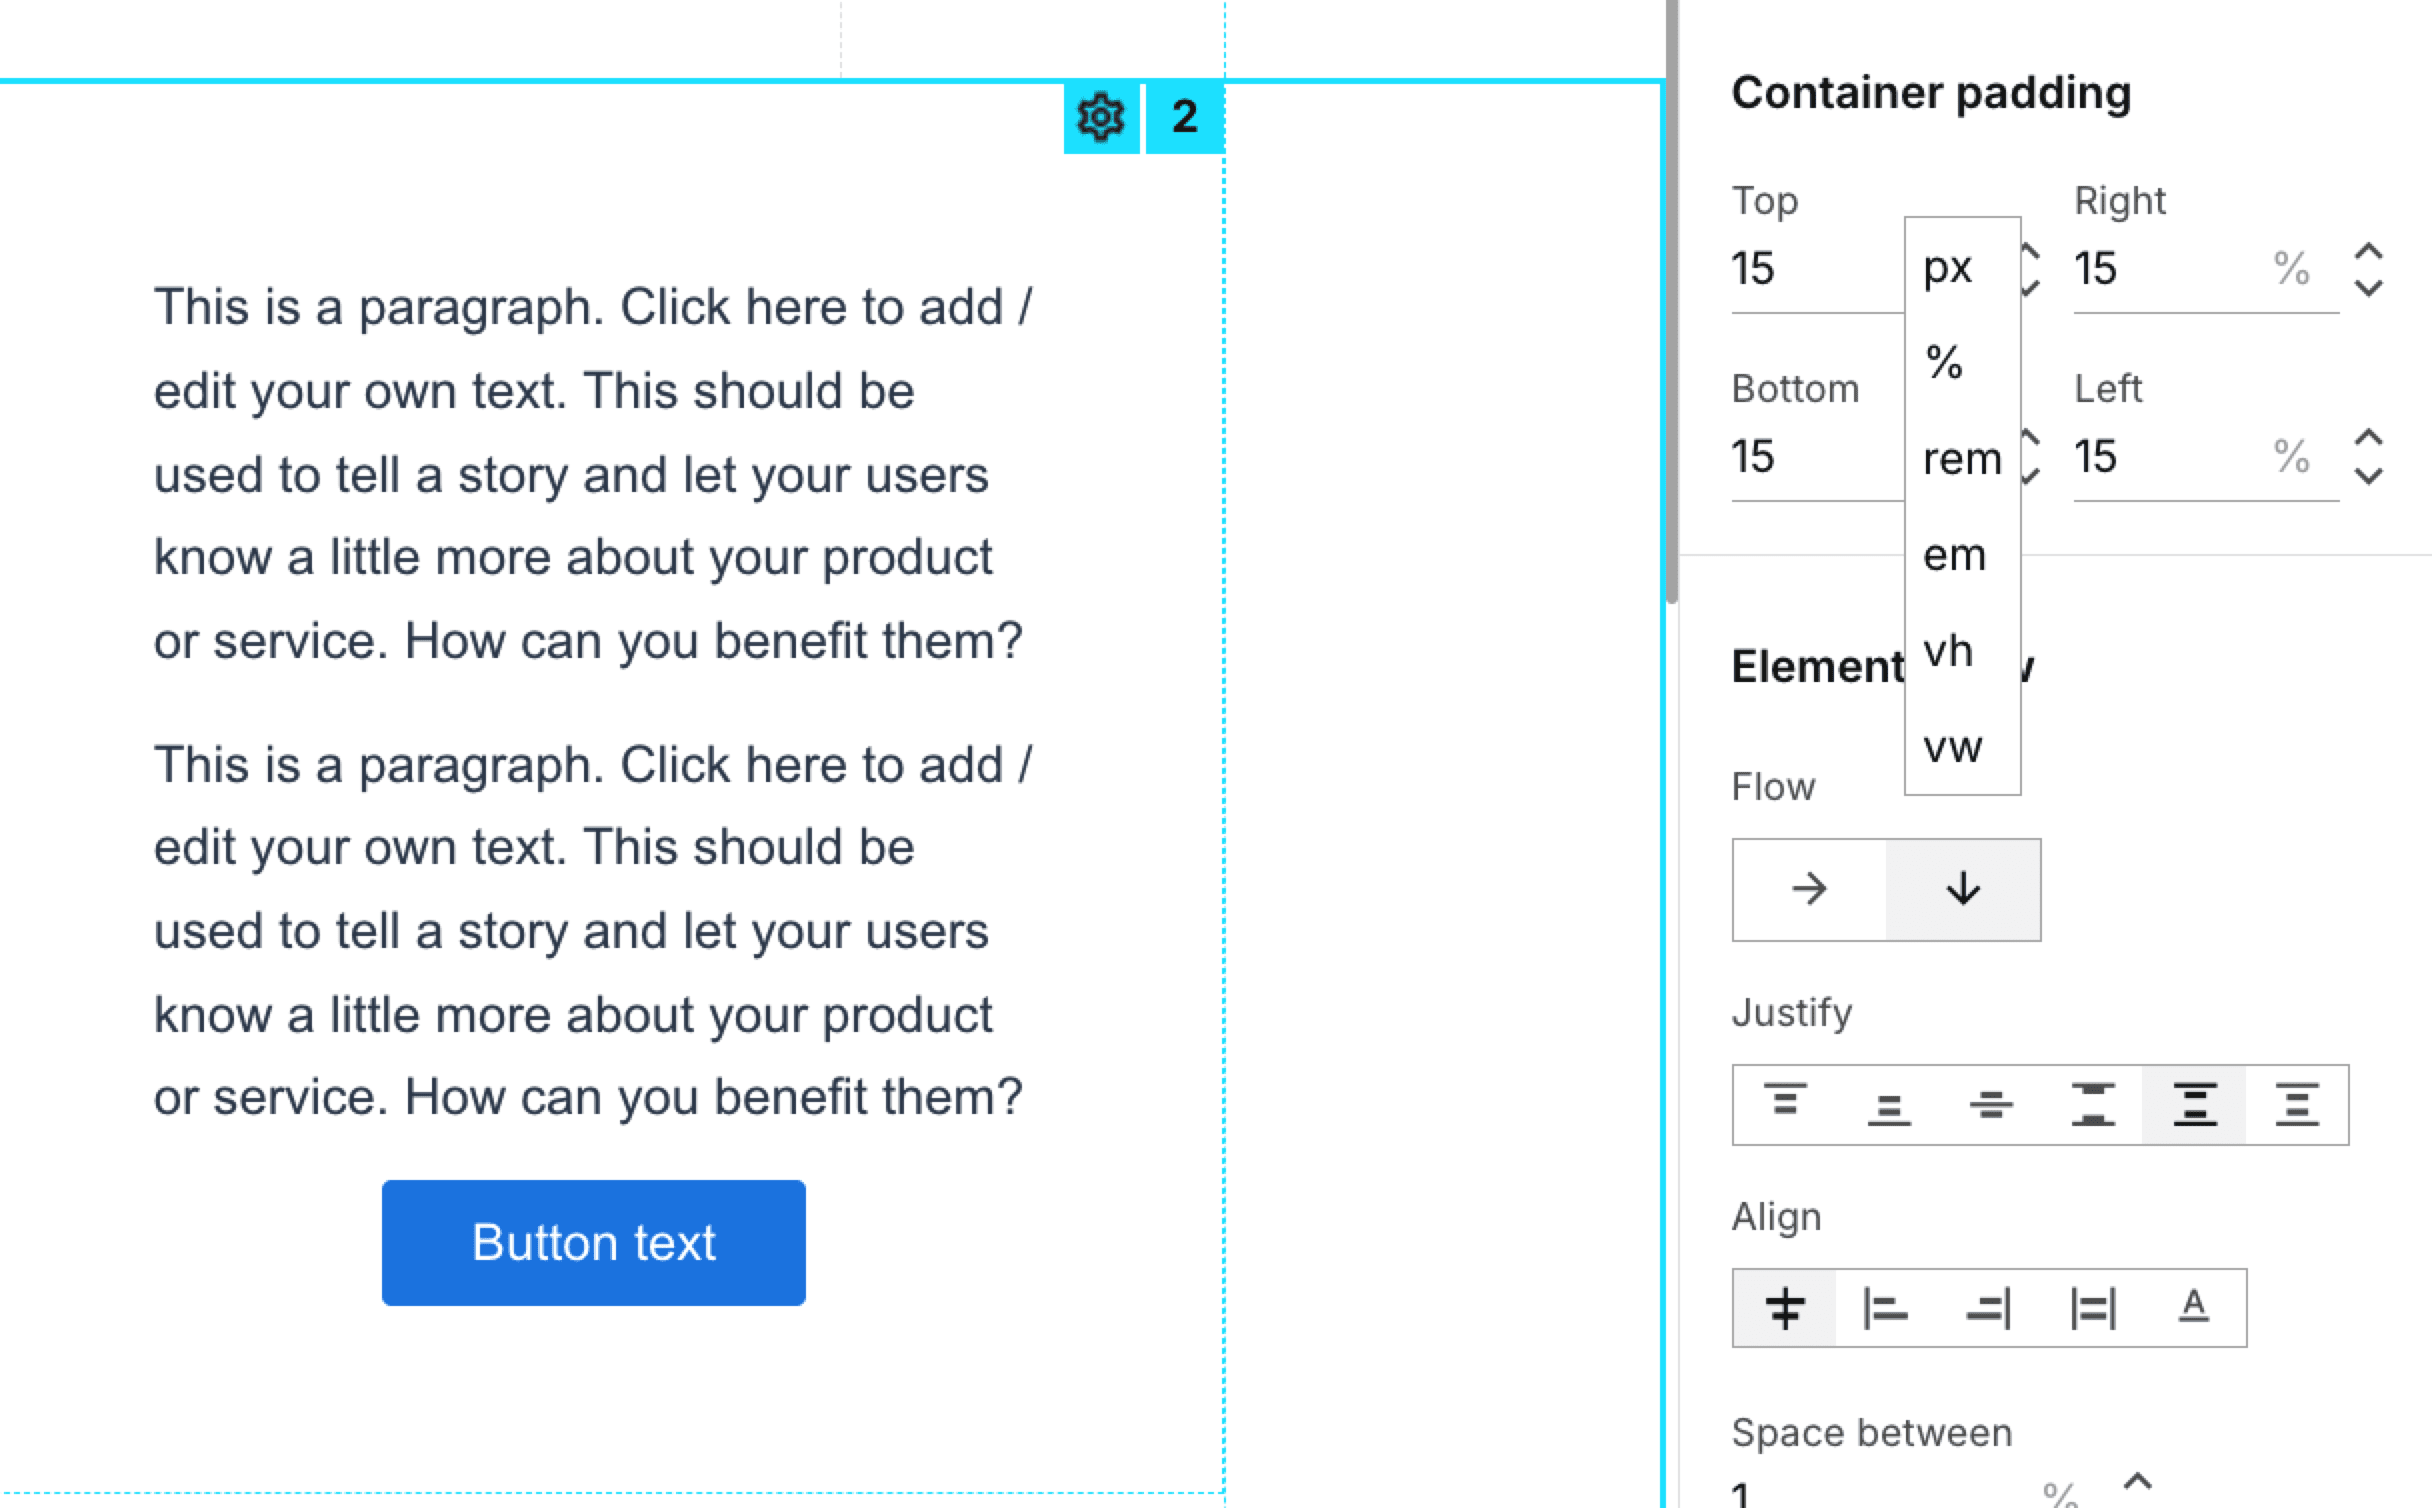Click the column number 2 badge
This screenshot has height=1508, width=2432.
(1185, 117)
